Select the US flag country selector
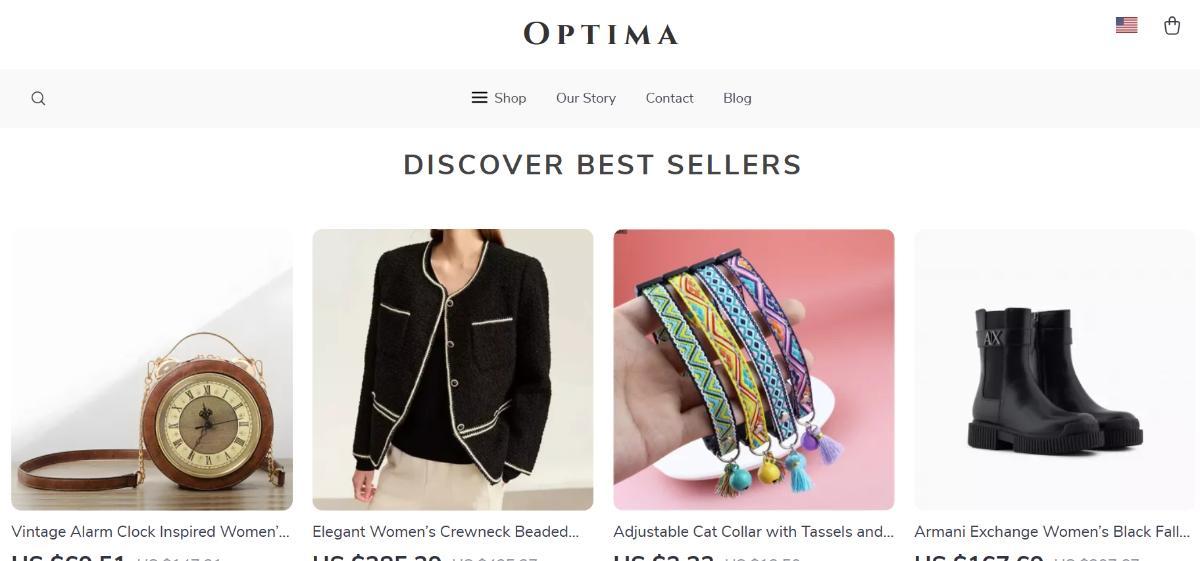Screen dimensions: 1200x561 [1126, 26]
